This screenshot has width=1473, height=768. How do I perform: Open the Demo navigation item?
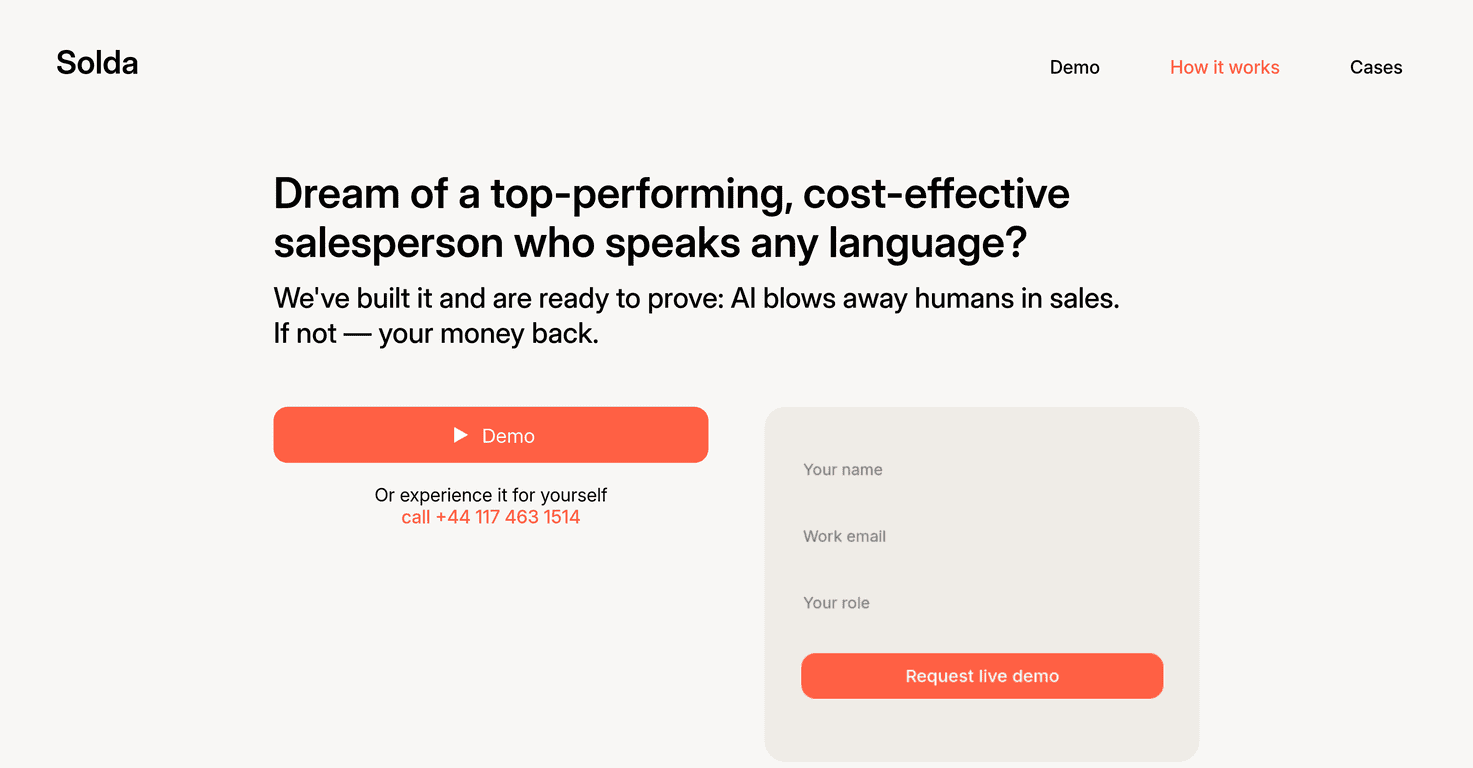1074,67
